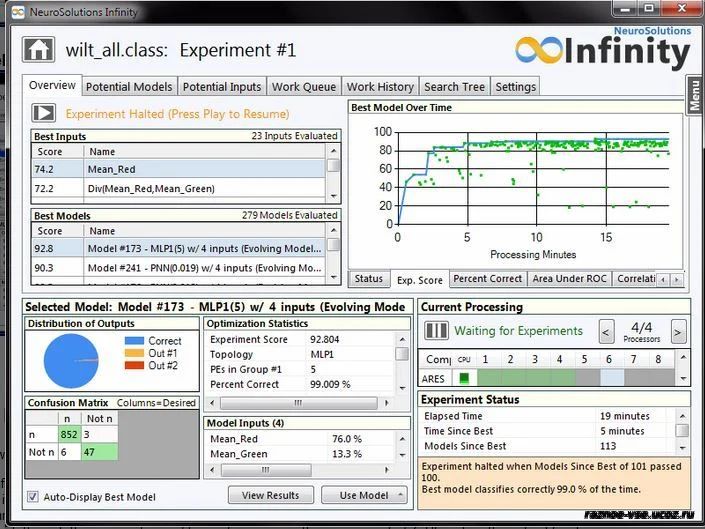The width and height of the screenshot is (705, 529).
Task: Switch to the Overview tab
Action: click(x=52, y=85)
